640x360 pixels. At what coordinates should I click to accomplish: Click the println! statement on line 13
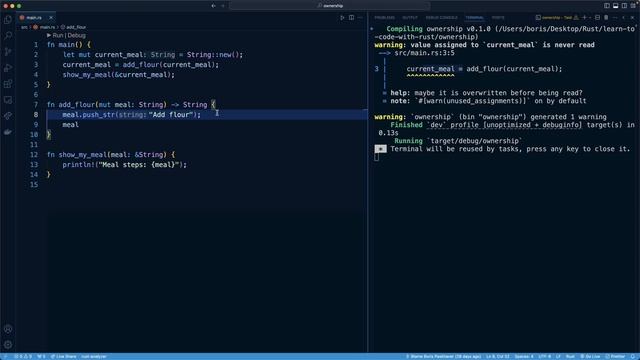pos(124,165)
